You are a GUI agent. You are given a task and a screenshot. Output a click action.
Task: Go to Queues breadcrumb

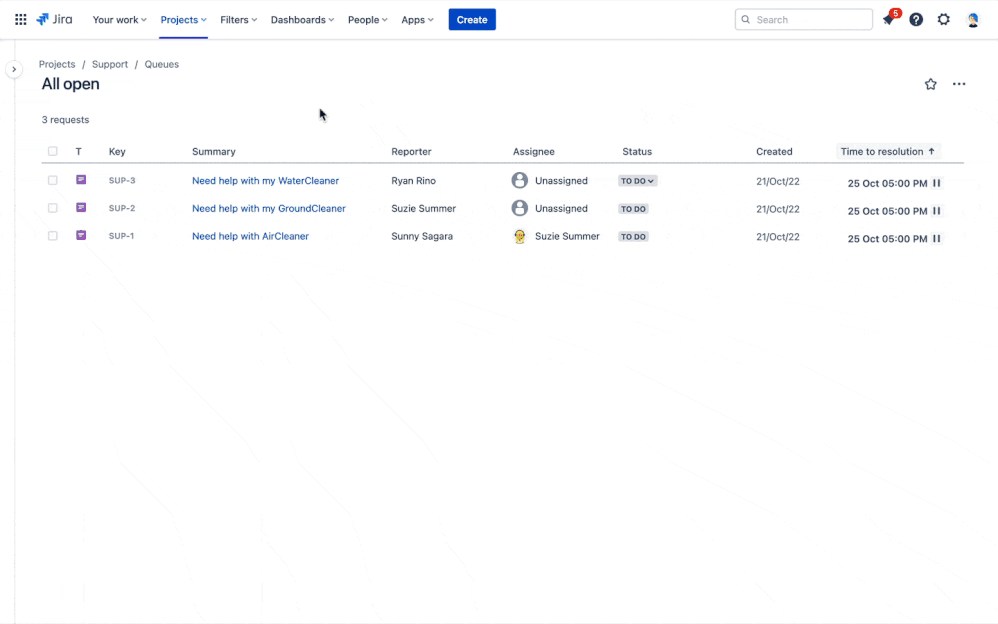tap(162, 64)
